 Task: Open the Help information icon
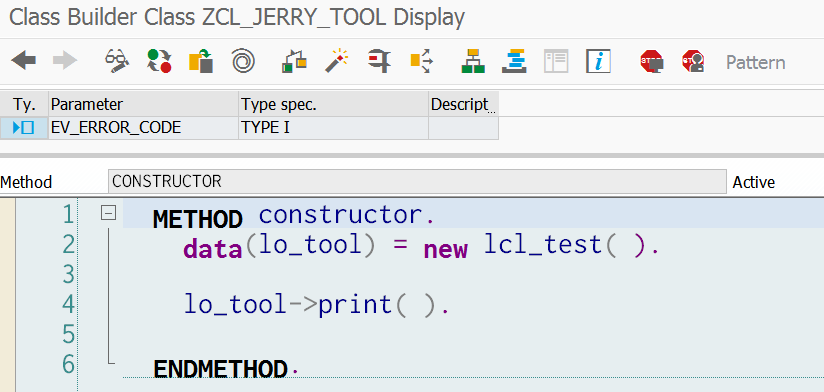(598, 61)
